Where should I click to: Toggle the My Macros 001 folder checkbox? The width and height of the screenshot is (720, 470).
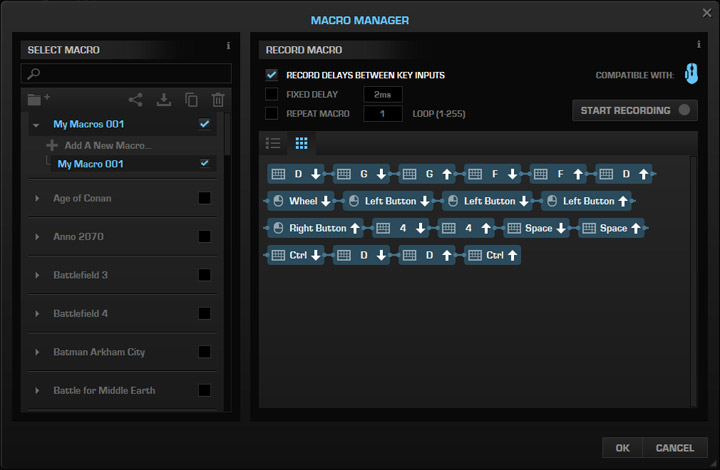click(x=205, y=124)
